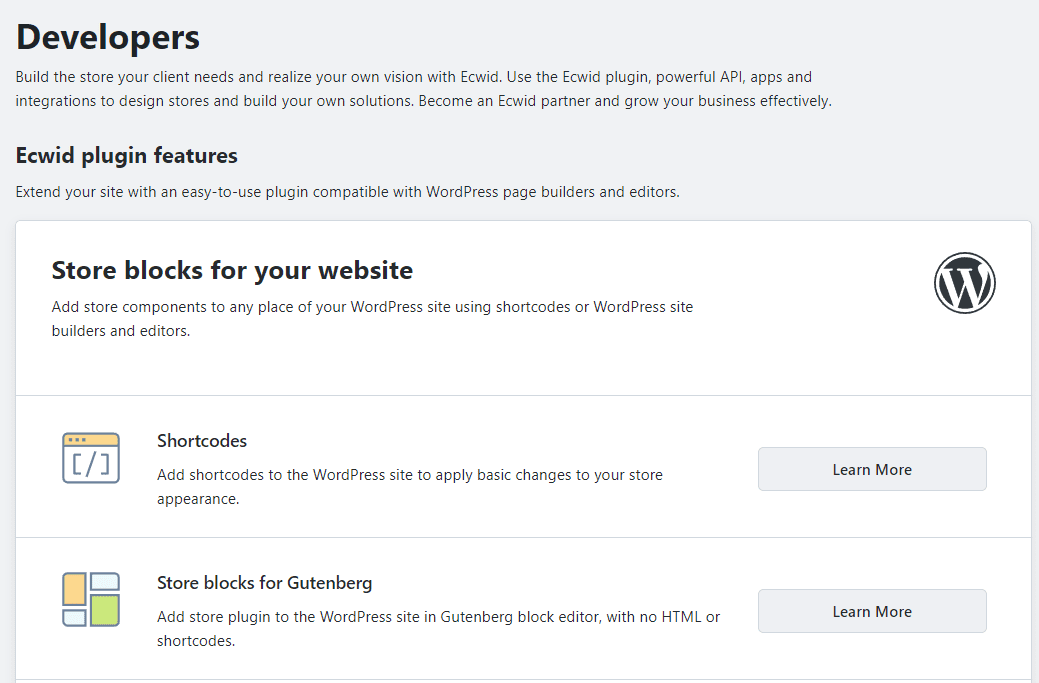
Task: Click the Shortcodes description text
Action: point(409,486)
